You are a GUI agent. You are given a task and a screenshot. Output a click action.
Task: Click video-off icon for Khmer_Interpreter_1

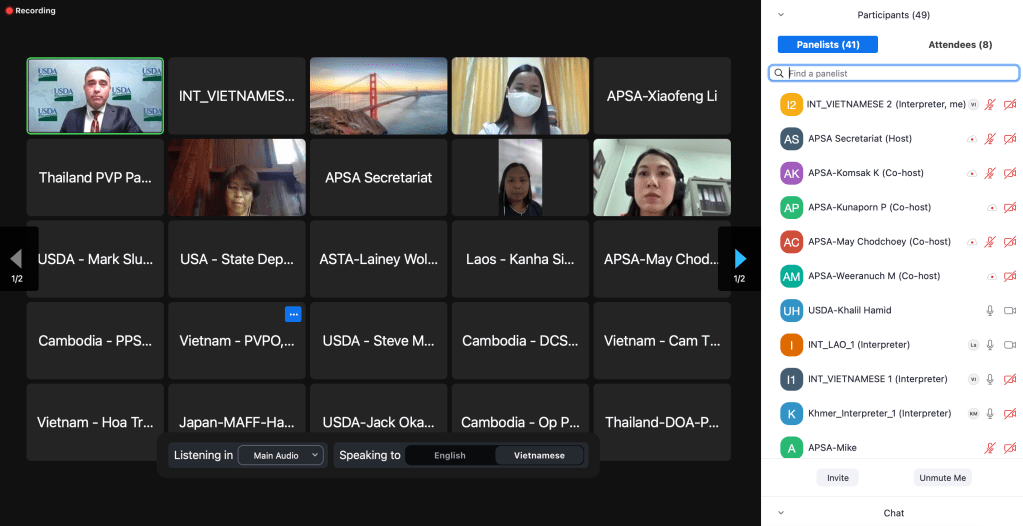(x=1010, y=413)
